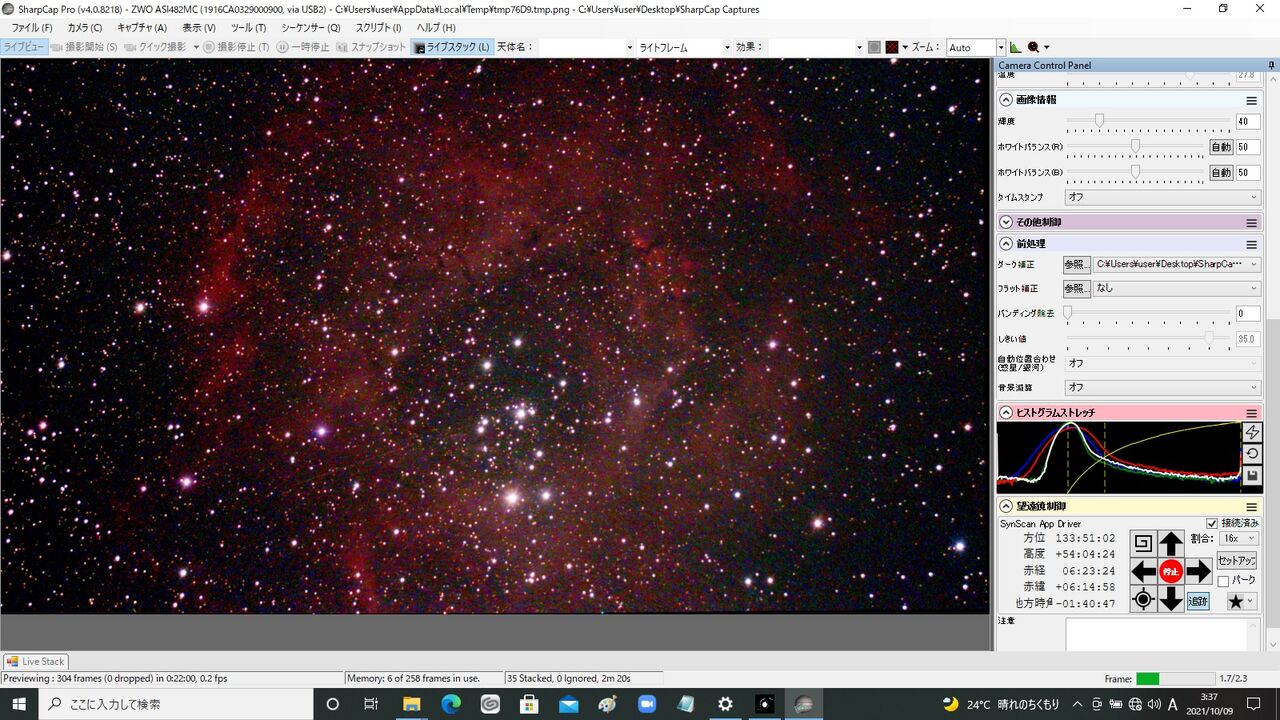Open the Zoom app from the taskbar

pyautogui.click(x=647, y=704)
